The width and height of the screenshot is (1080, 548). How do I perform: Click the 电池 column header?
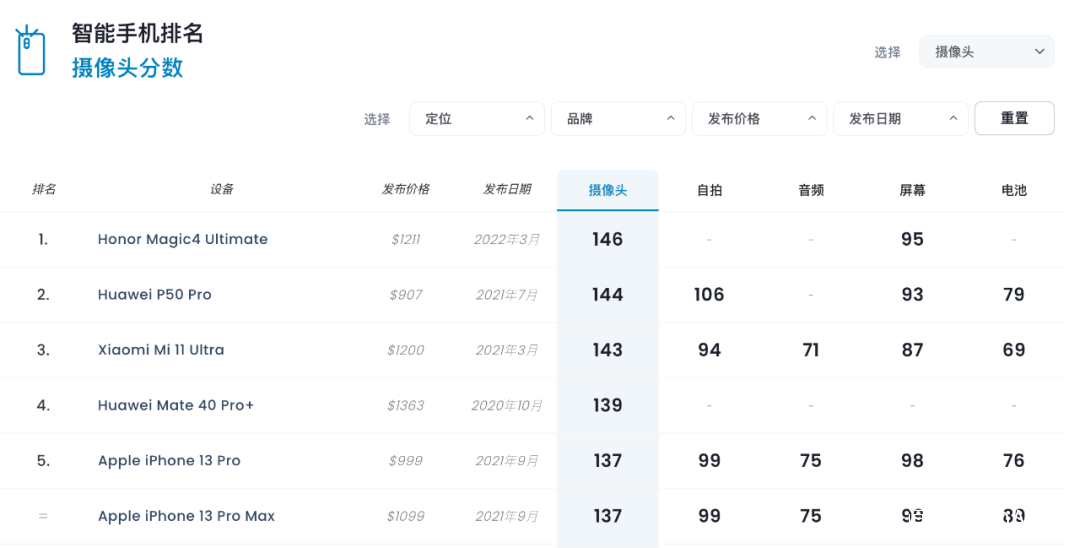pyautogui.click(x=1014, y=190)
